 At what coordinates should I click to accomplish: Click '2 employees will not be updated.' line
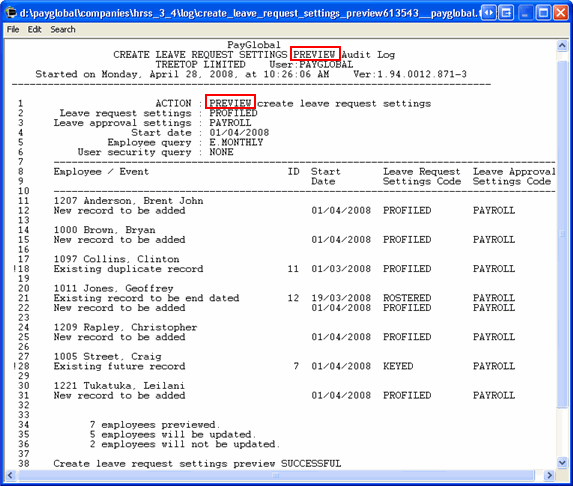(185, 444)
